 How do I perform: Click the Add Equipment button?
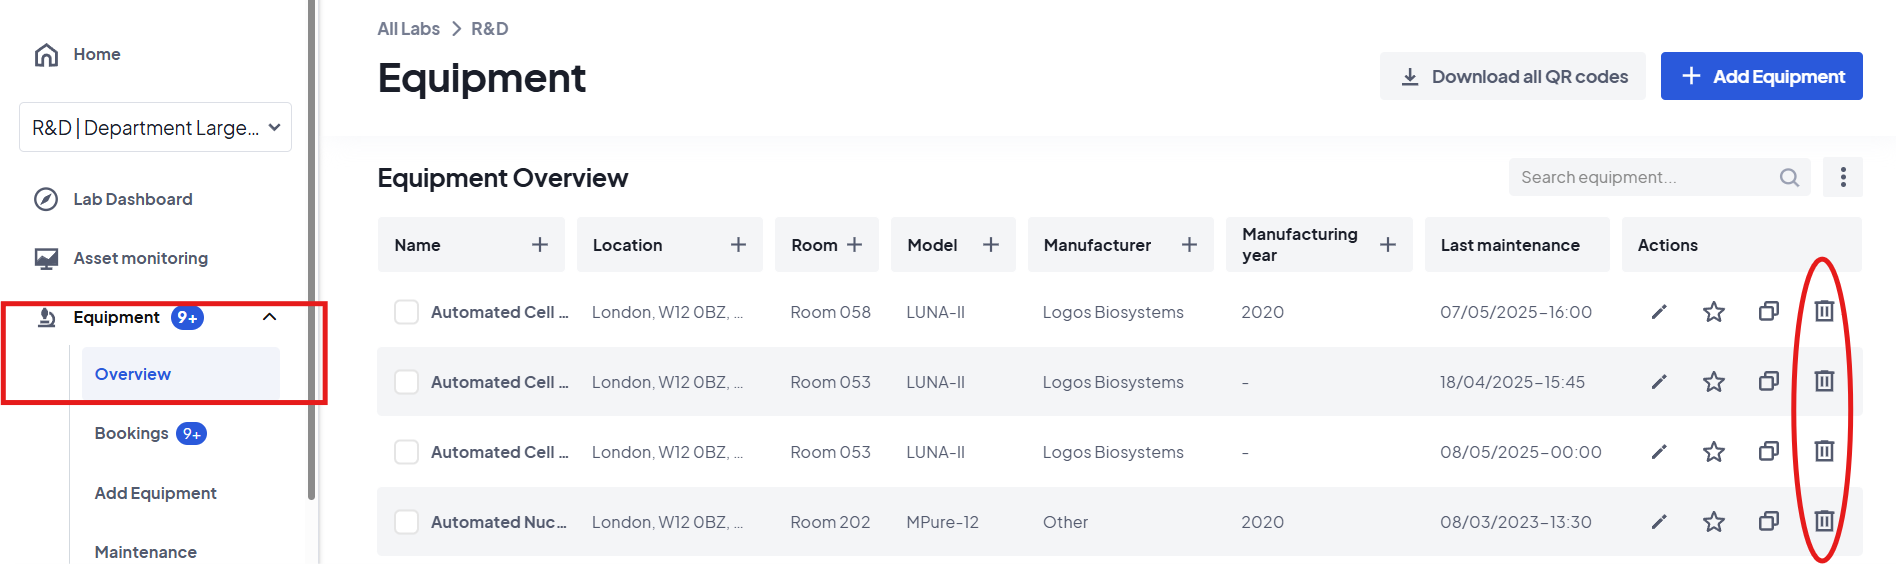click(x=1761, y=76)
